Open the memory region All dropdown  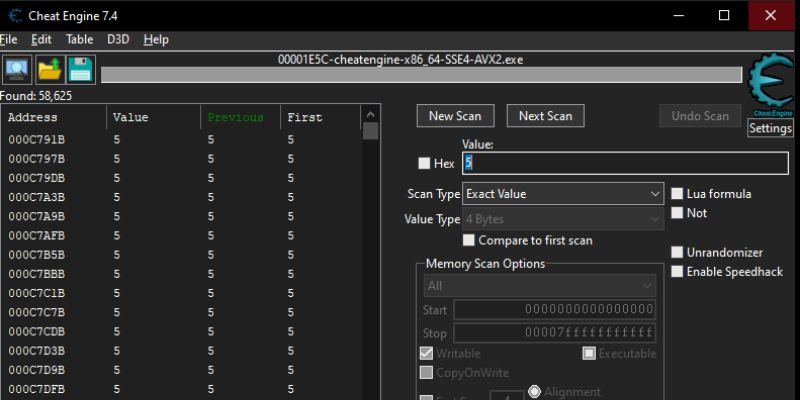coord(539,286)
